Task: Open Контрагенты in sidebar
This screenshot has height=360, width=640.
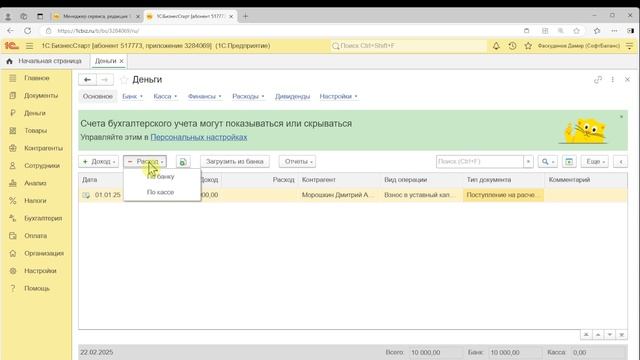Action: (43, 148)
